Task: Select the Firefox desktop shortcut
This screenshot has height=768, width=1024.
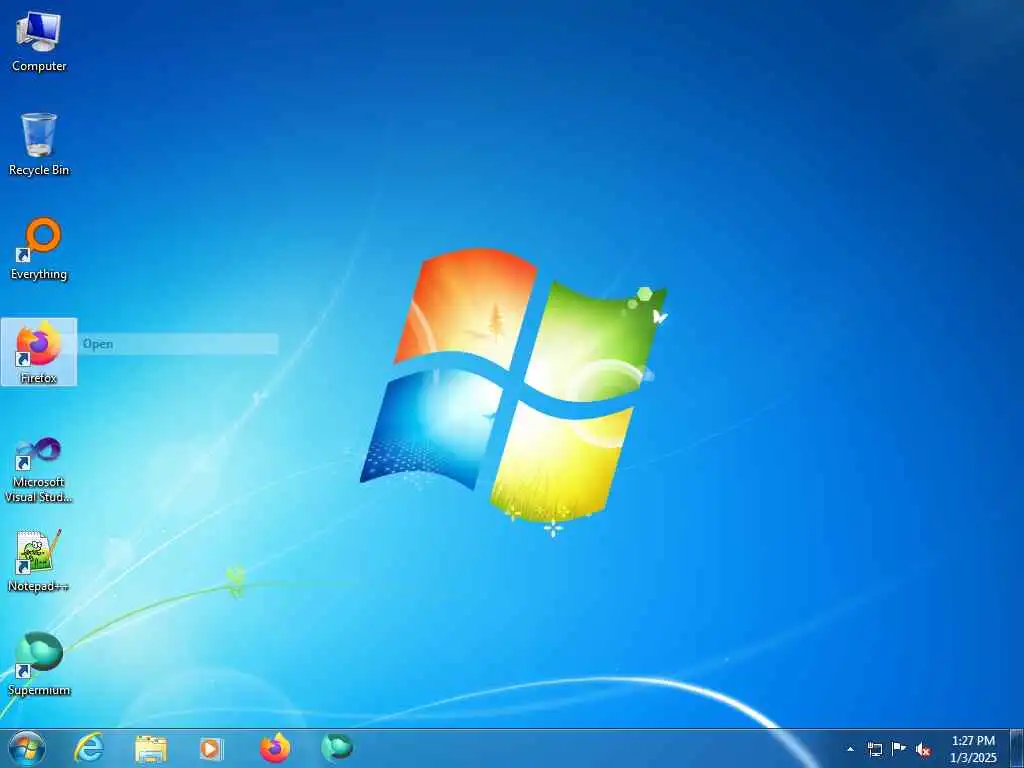Action: click(x=39, y=352)
